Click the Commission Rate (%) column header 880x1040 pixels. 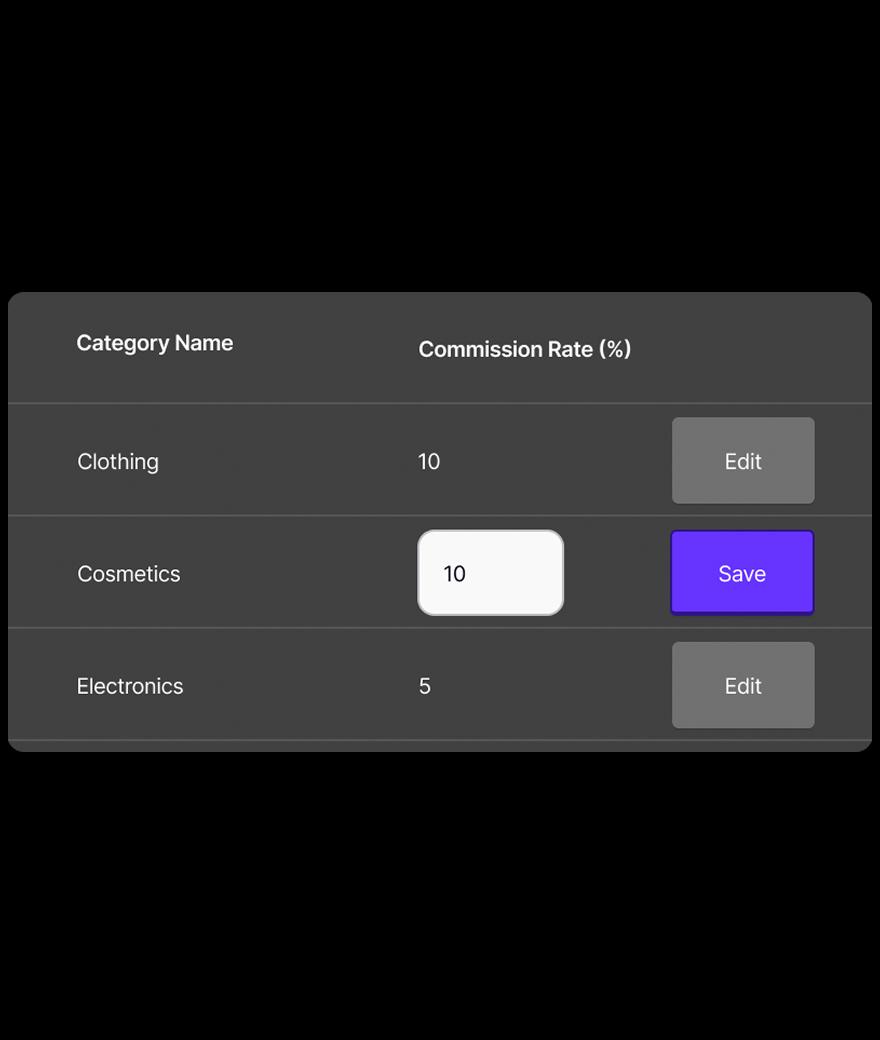524,349
